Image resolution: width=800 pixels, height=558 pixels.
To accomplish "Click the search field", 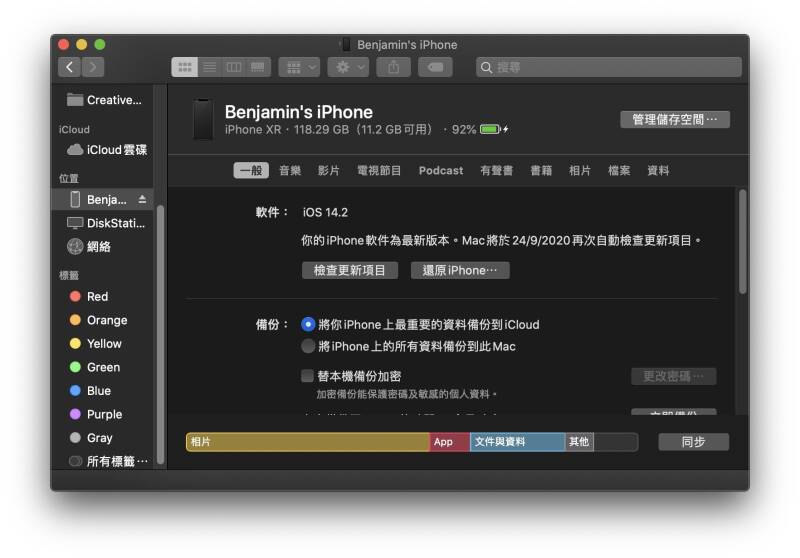I will [609, 67].
